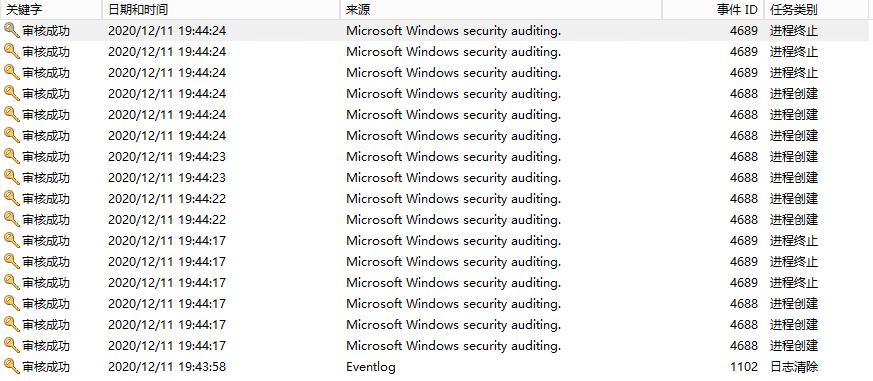Select the Eventlog source cell
Viewport: 873px width, 381px height.
click(x=371, y=367)
